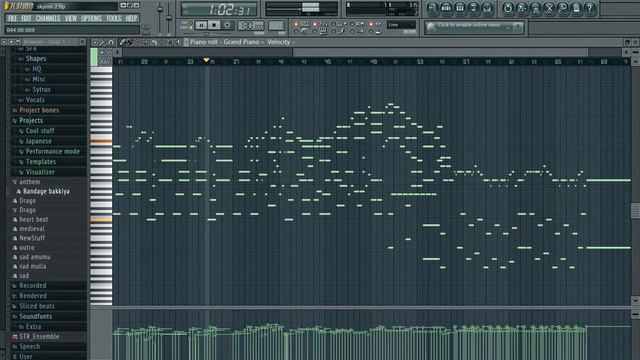Click the Undo circular-arrow icon

508,8
